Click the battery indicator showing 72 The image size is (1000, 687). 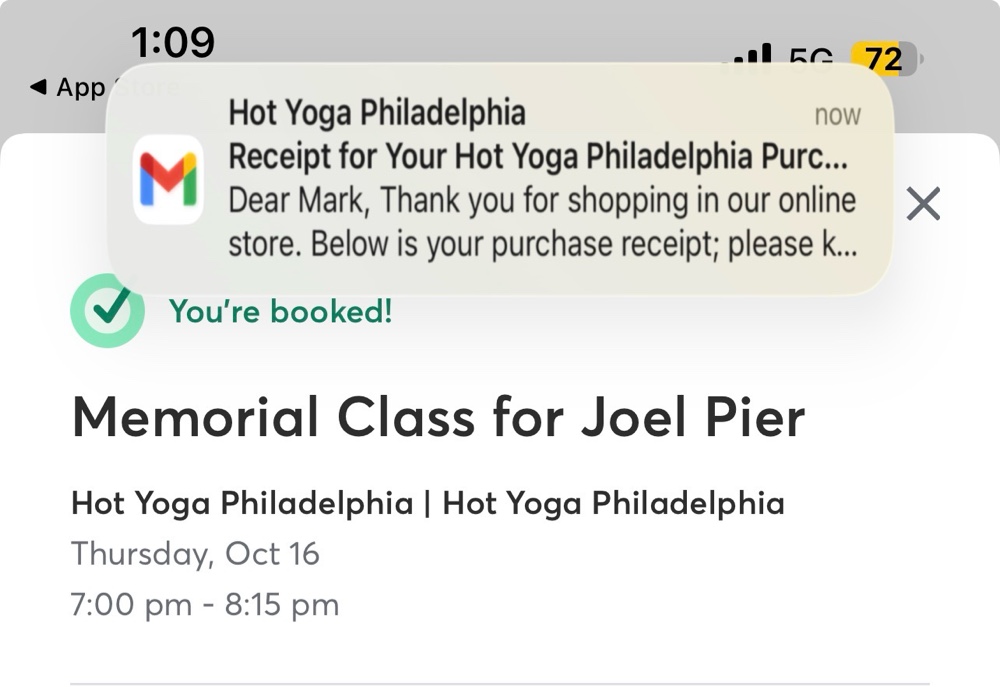(x=884, y=59)
